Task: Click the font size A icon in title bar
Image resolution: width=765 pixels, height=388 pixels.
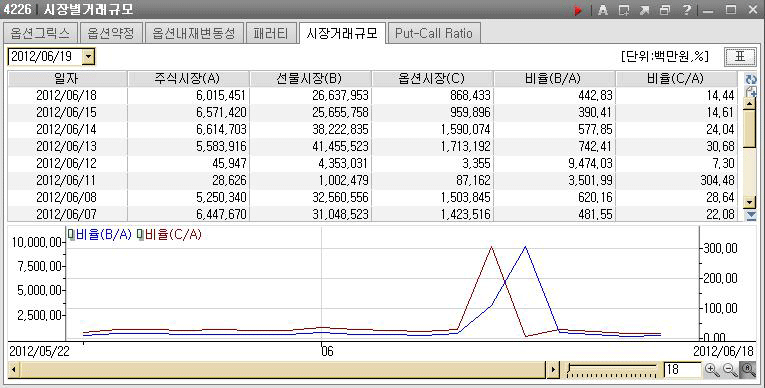Action: tap(603, 10)
